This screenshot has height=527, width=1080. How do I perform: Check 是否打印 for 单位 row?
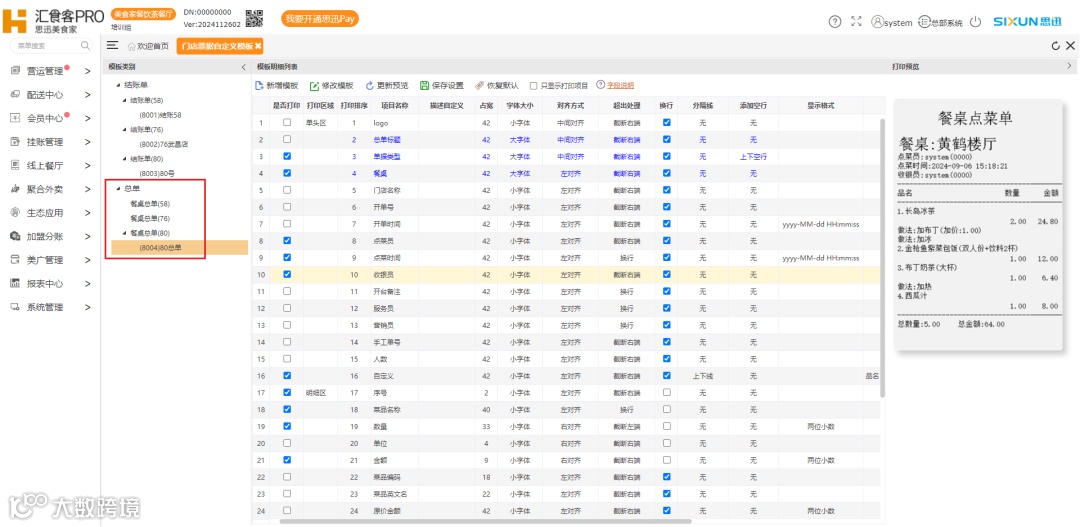287,443
